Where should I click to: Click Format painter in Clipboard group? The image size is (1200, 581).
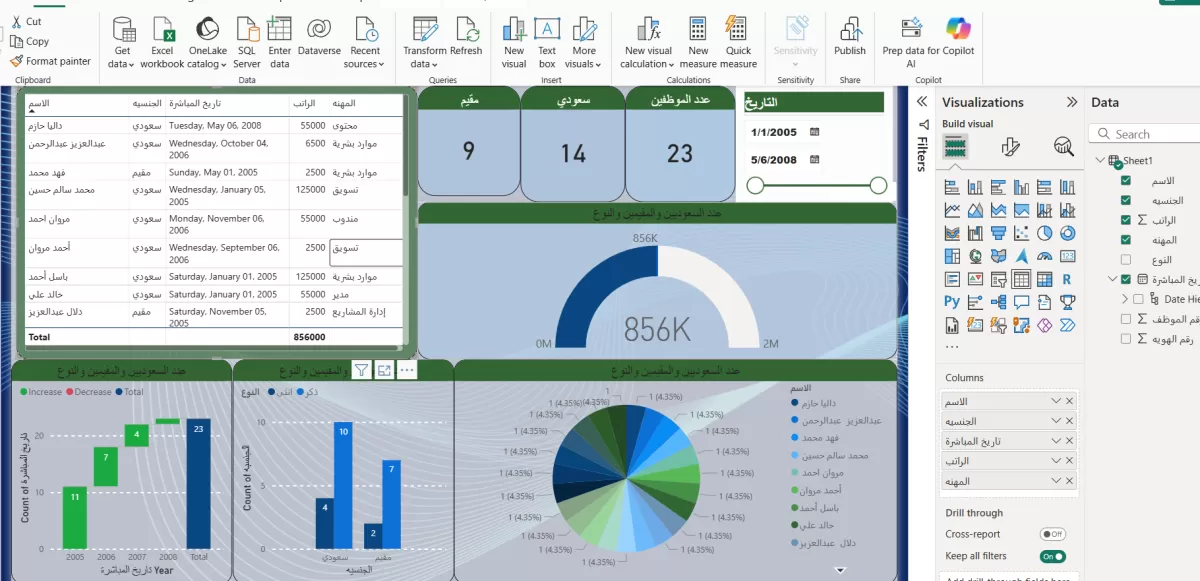tap(50, 61)
